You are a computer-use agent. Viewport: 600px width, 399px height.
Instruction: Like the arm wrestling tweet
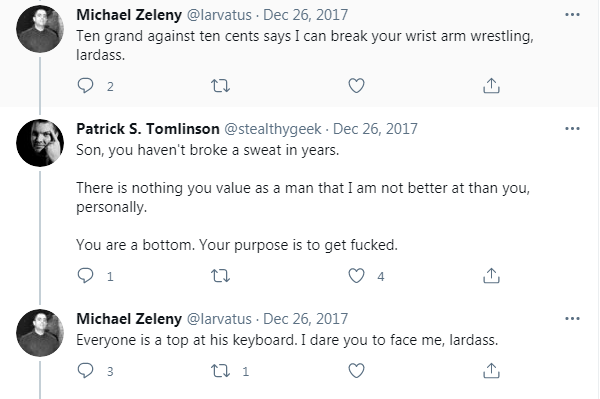(356, 86)
